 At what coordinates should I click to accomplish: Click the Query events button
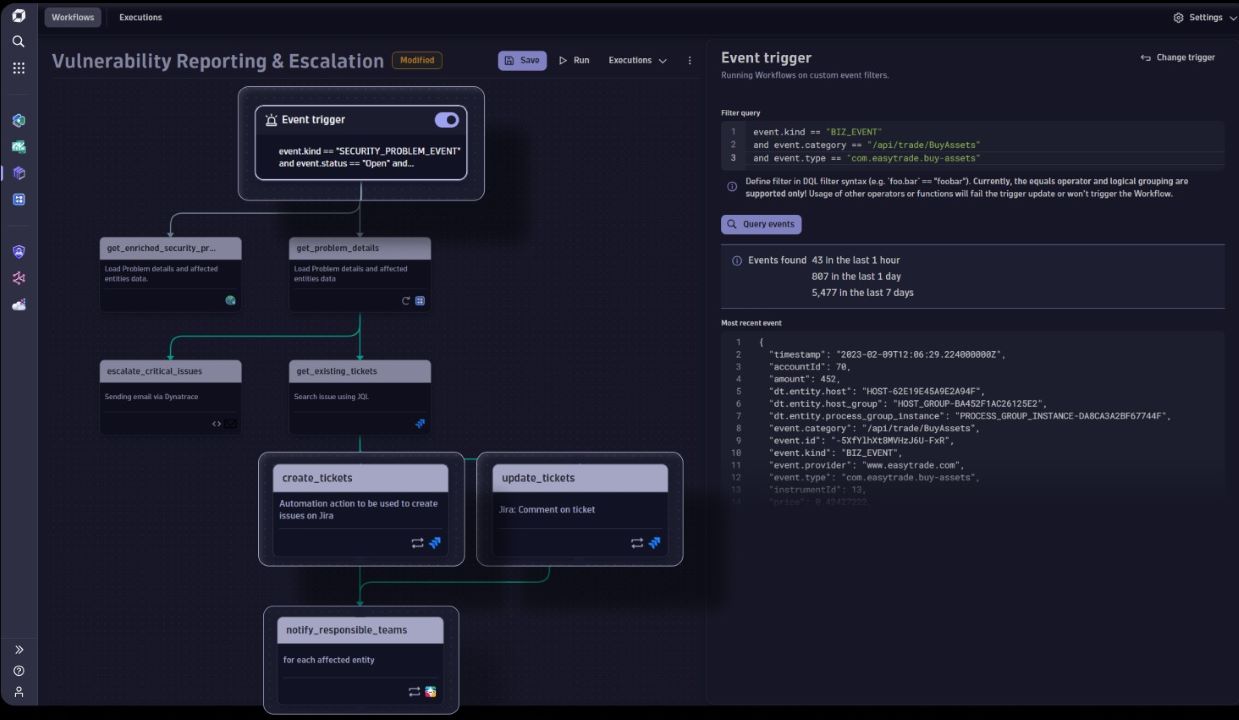point(761,223)
